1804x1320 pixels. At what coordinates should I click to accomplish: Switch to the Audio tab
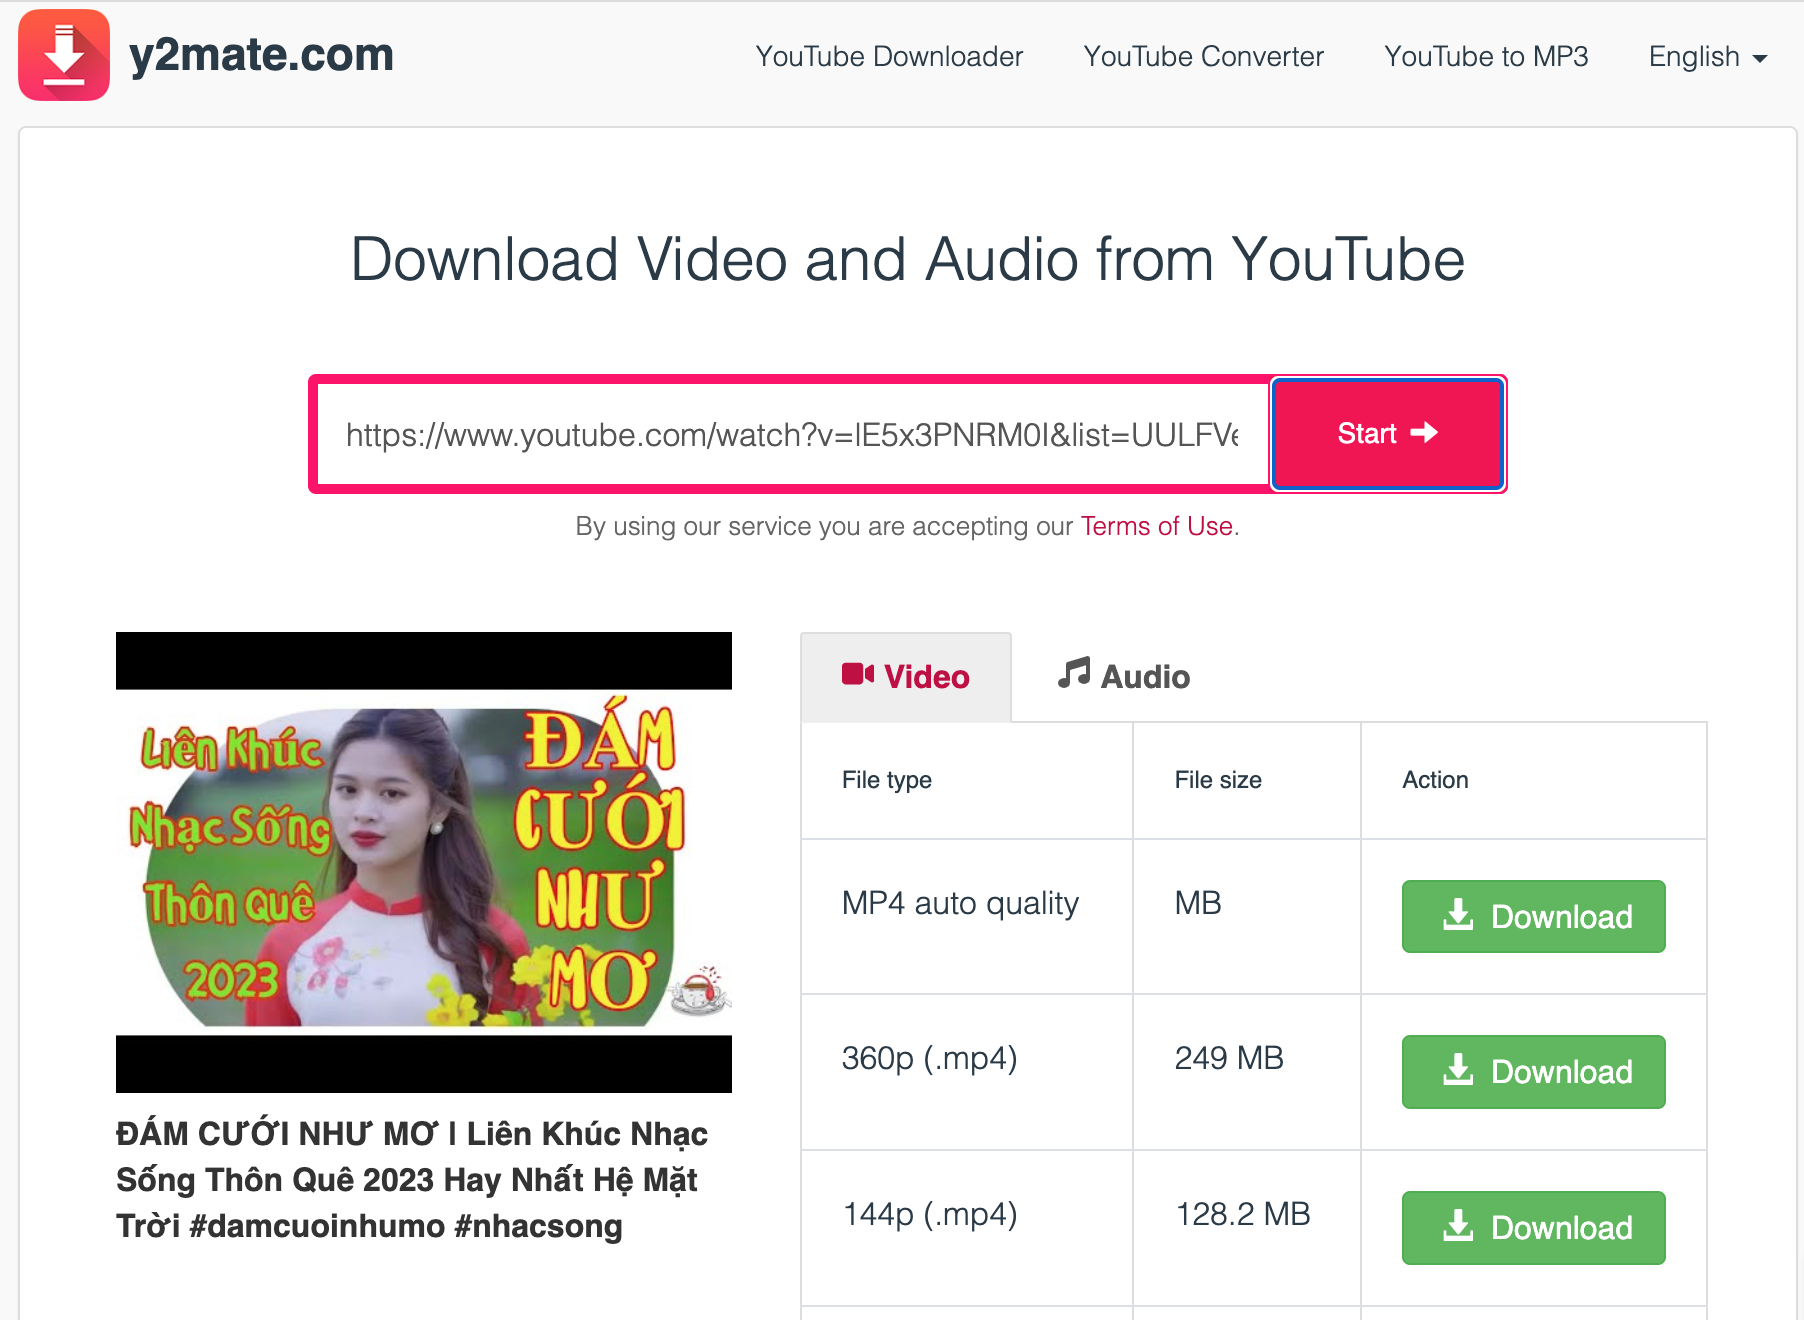pyautogui.click(x=1124, y=677)
